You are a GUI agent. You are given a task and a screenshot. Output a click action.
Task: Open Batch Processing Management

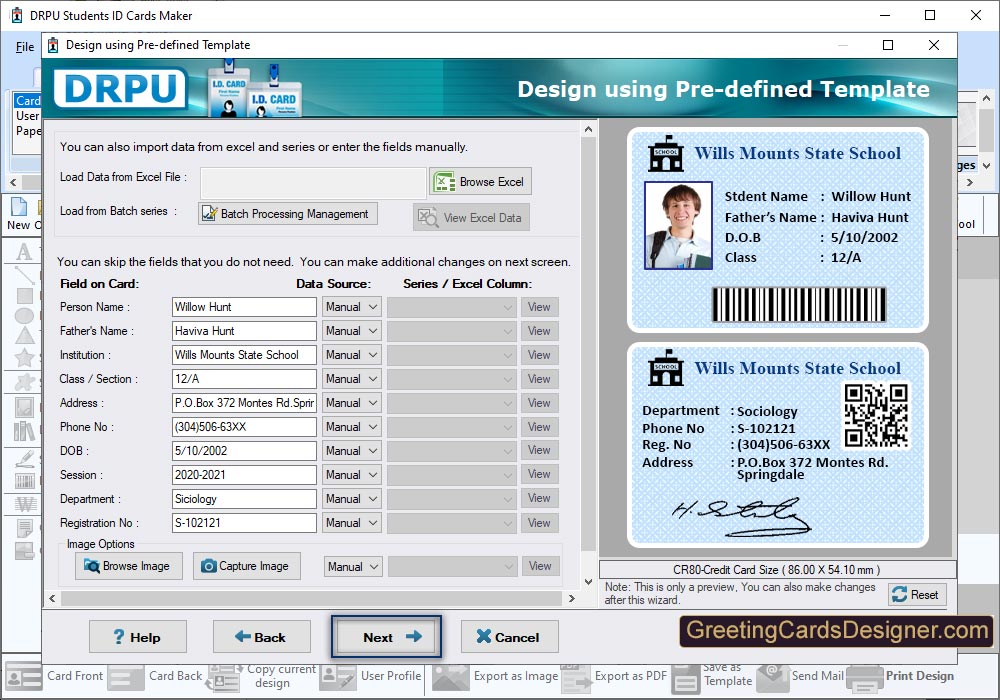point(288,214)
